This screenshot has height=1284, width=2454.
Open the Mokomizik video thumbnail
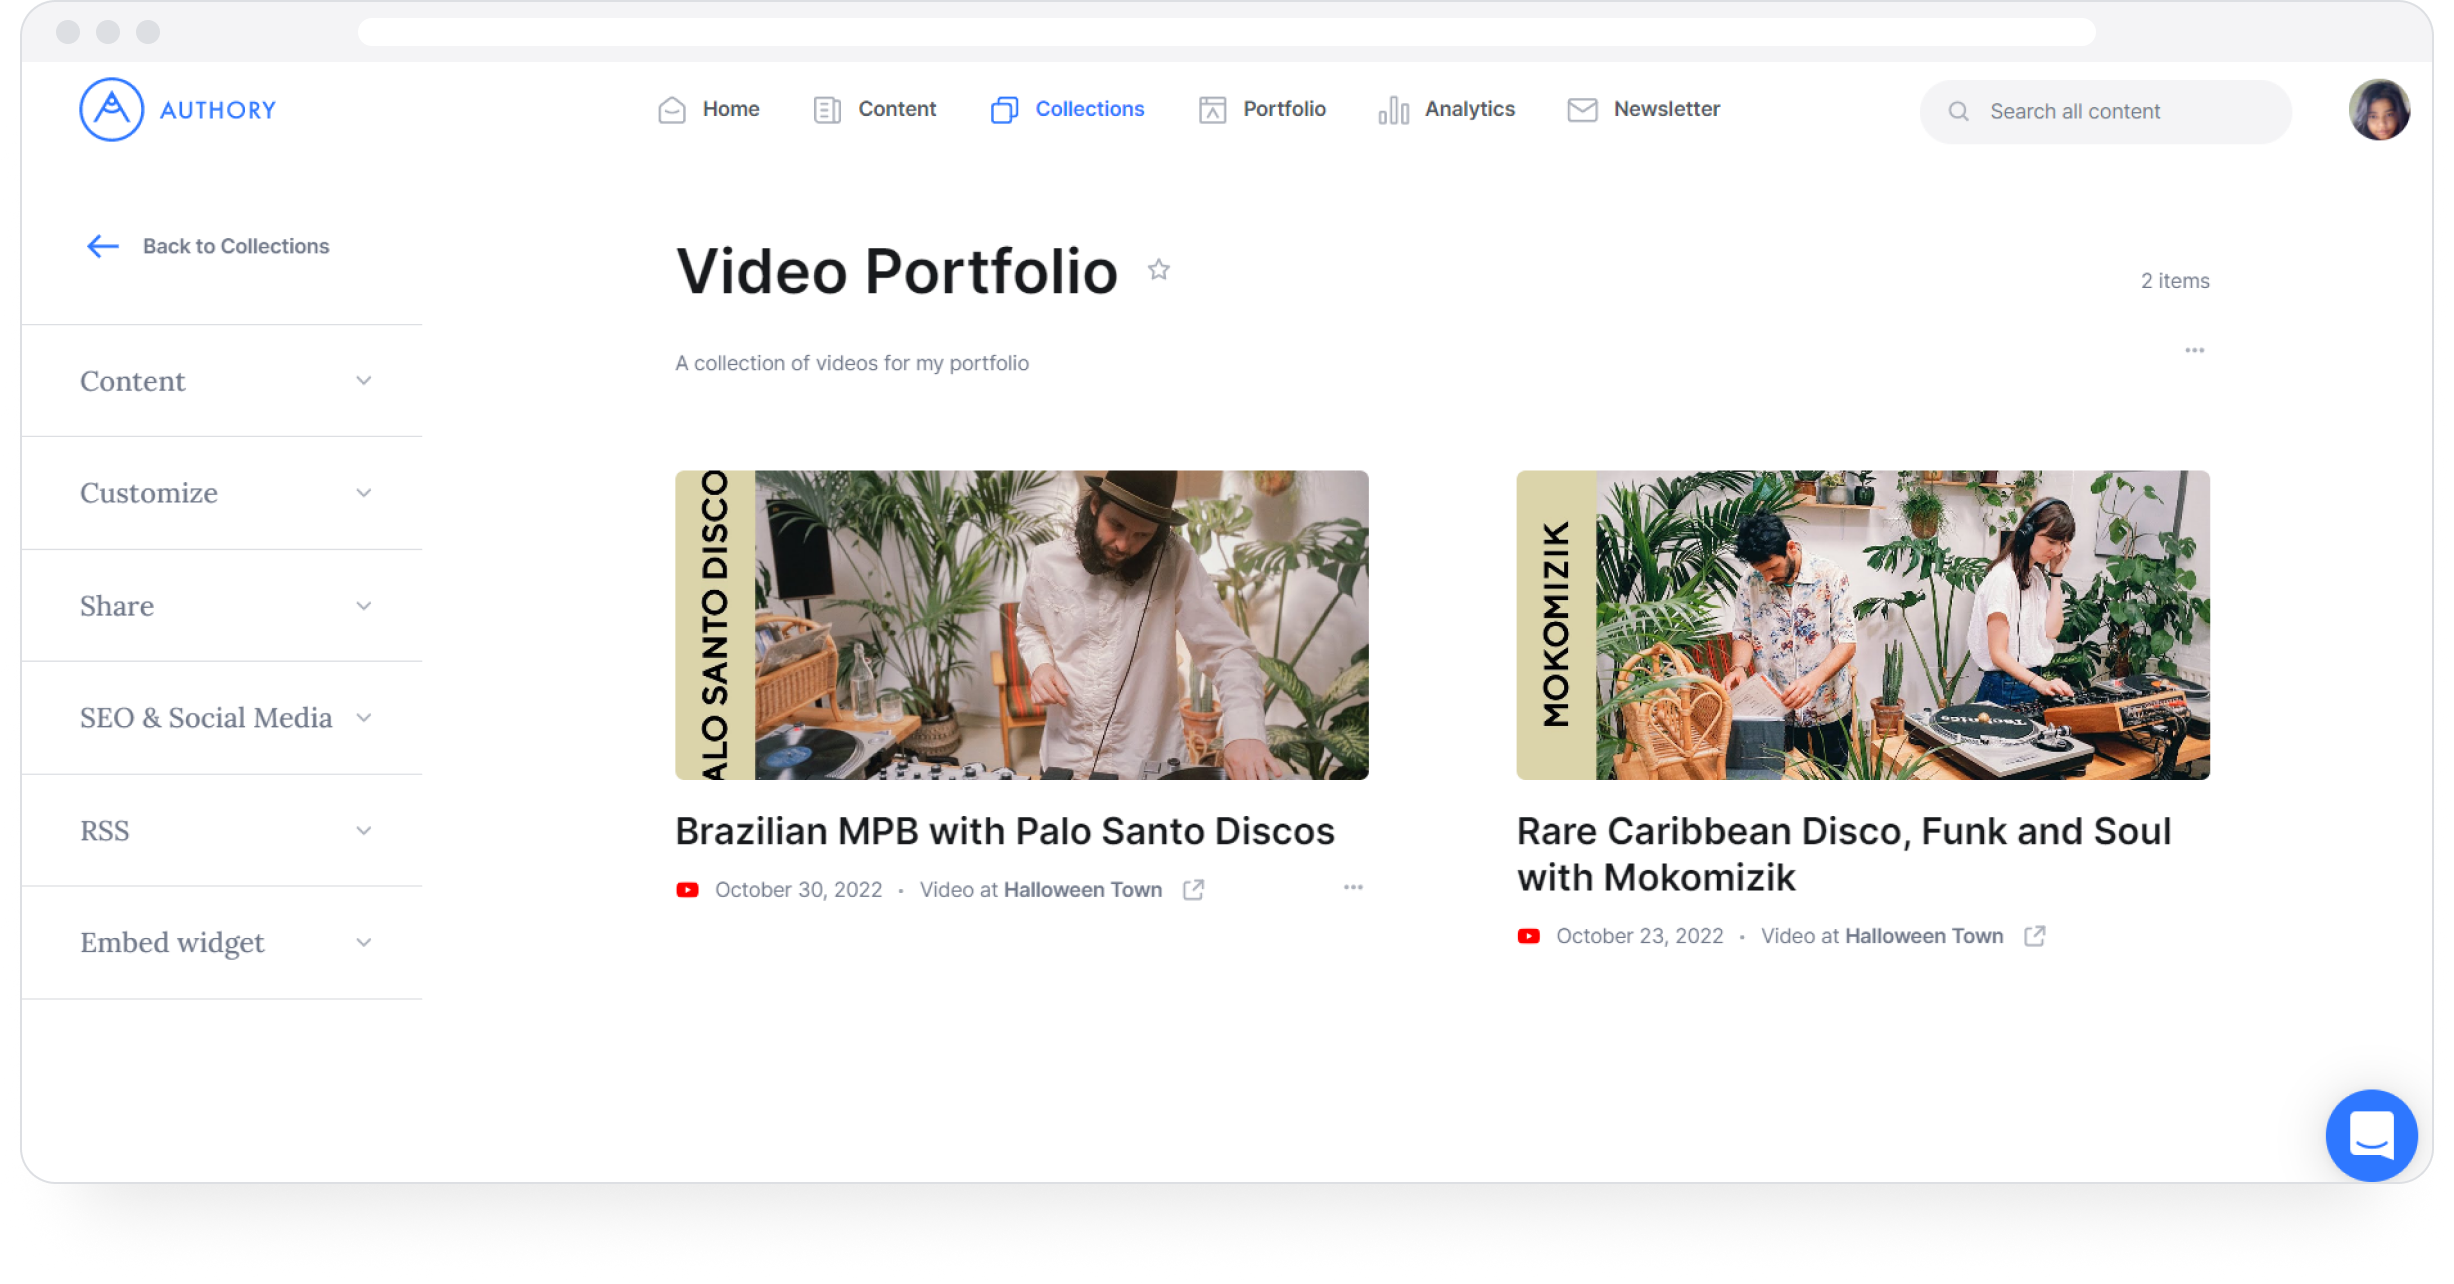click(x=1862, y=625)
